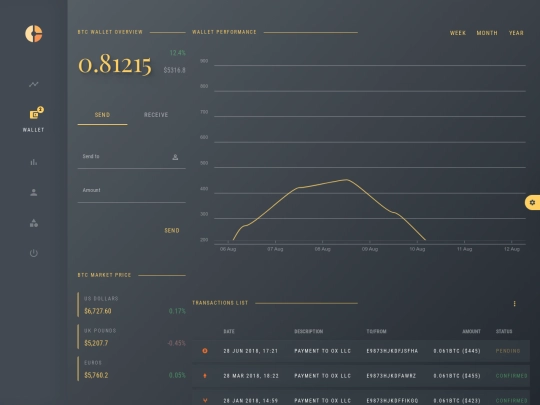
Task: Click the Pending status label
Action: pos(508,351)
